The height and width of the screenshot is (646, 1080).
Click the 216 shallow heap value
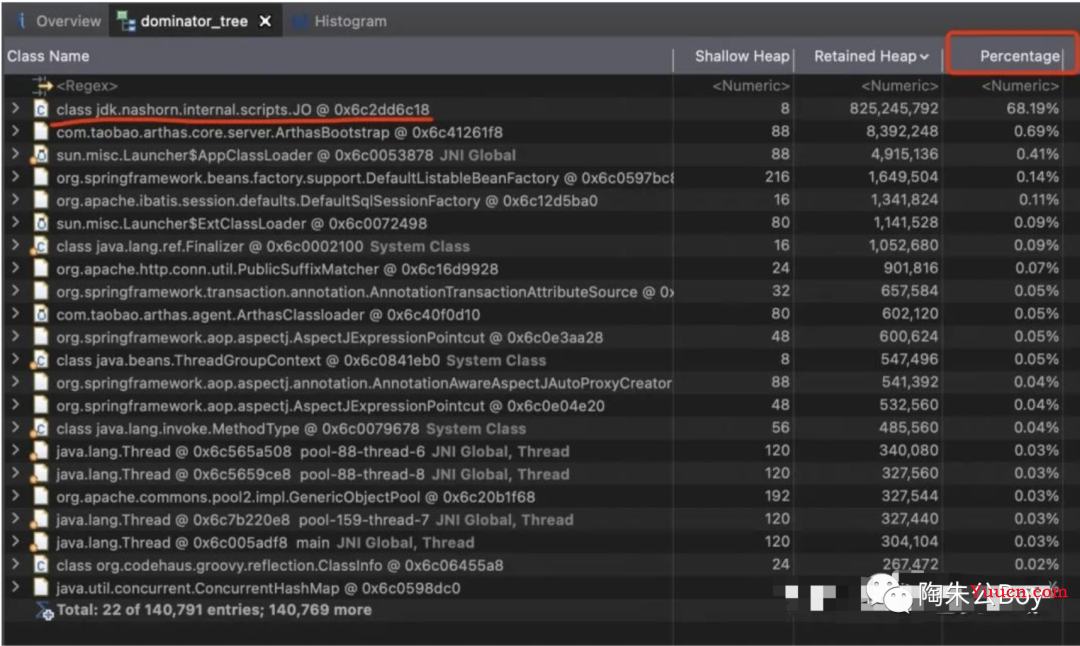click(x=777, y=177)
